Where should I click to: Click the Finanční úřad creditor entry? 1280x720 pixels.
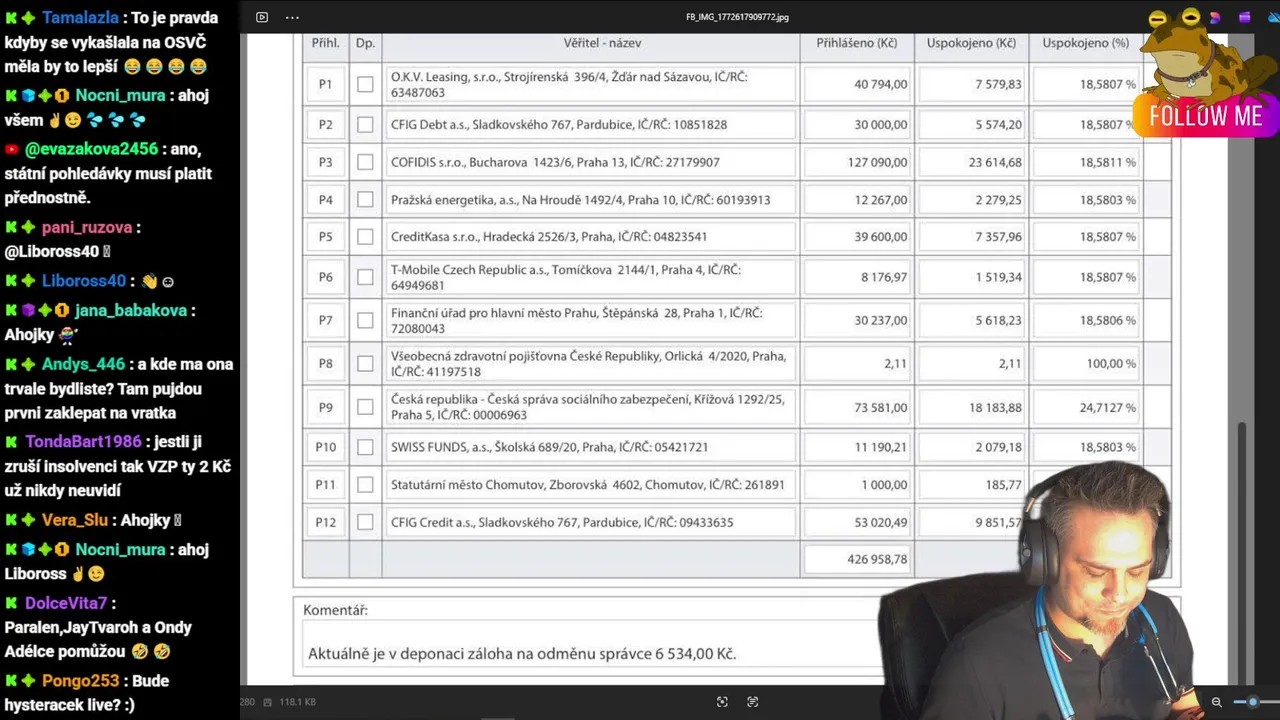(577, 320)
